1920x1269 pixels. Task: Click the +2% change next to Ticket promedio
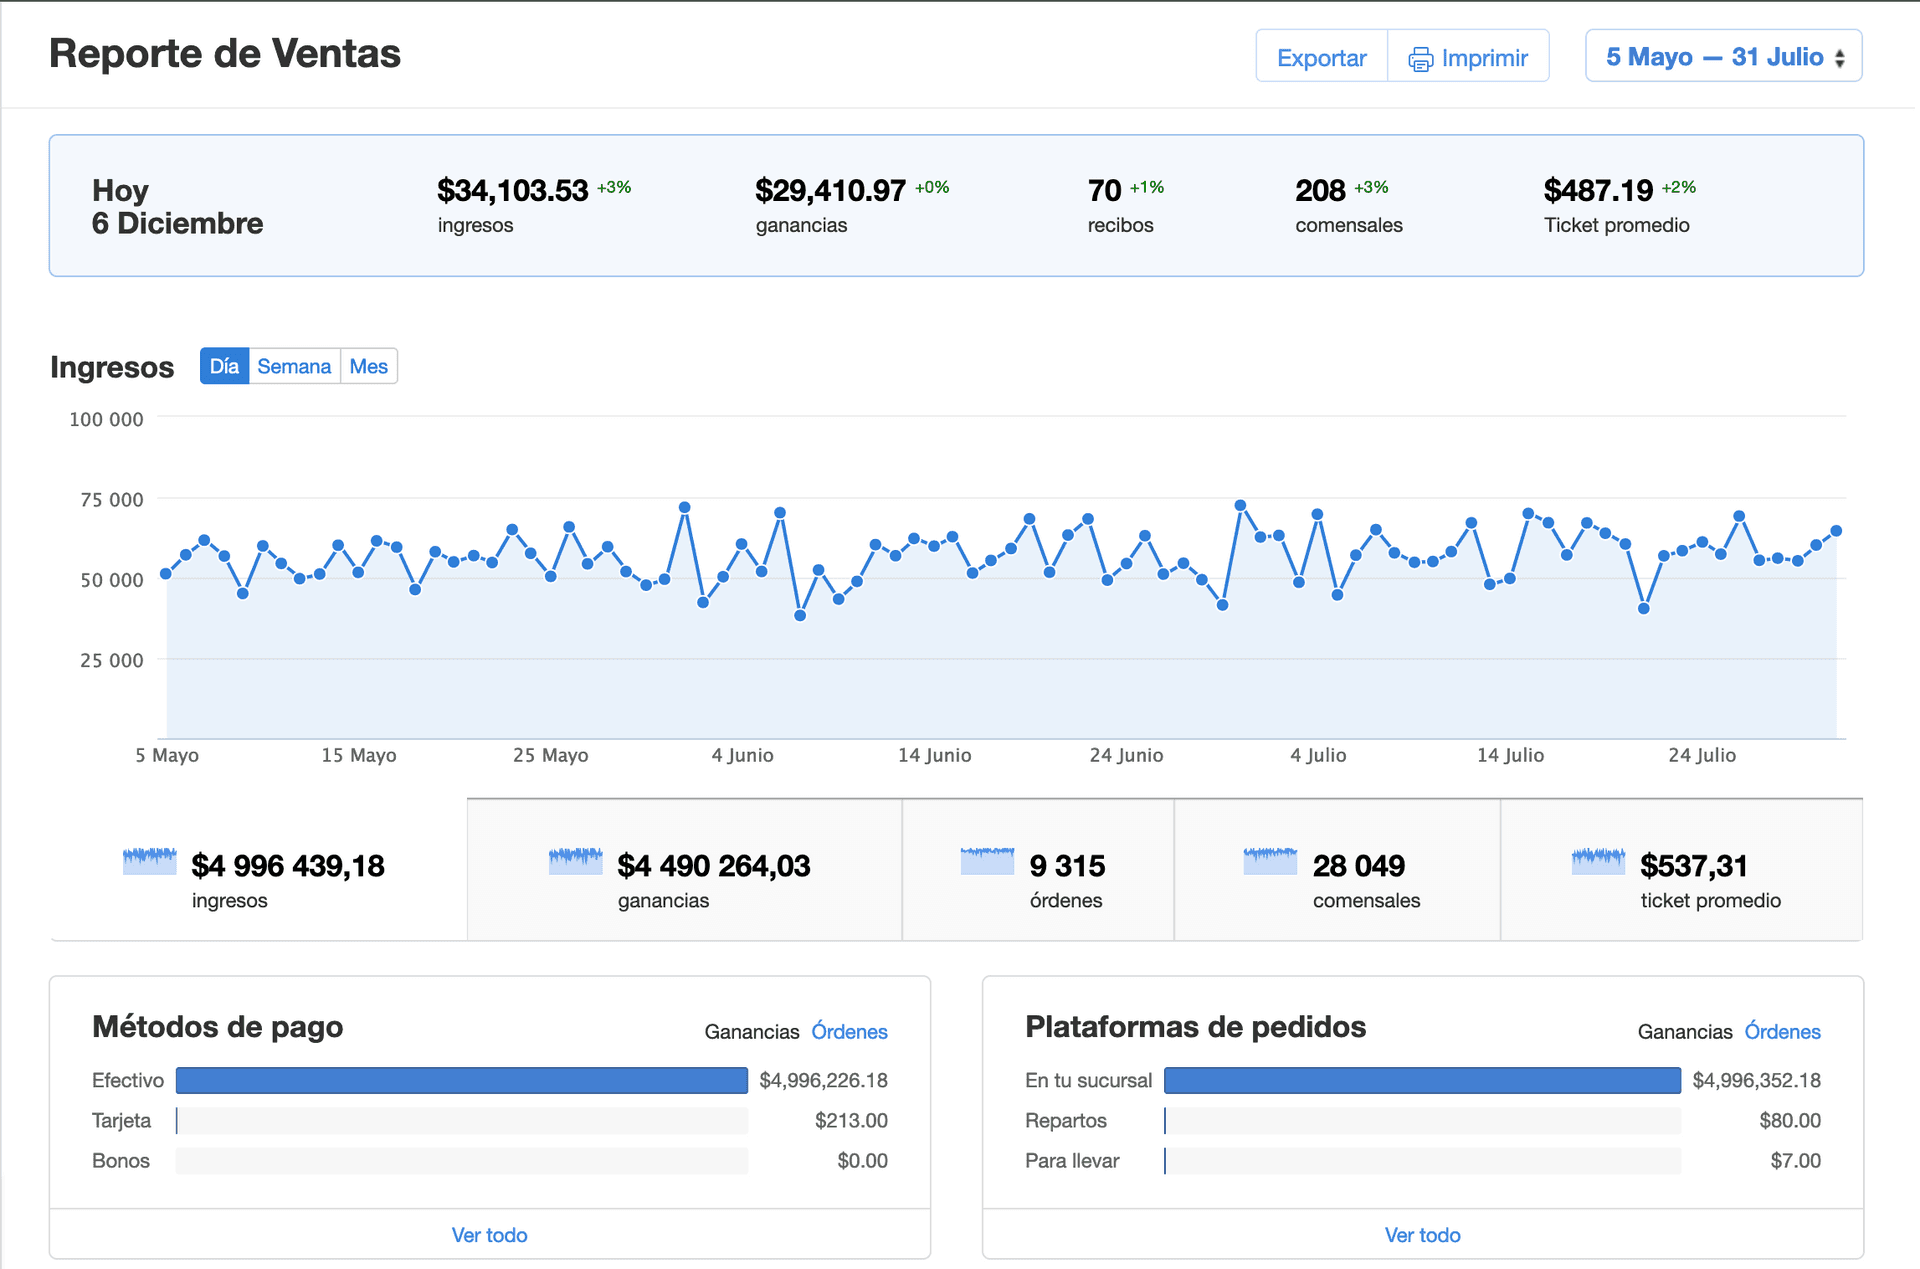pyautogui.click(x=1679, y=187)
